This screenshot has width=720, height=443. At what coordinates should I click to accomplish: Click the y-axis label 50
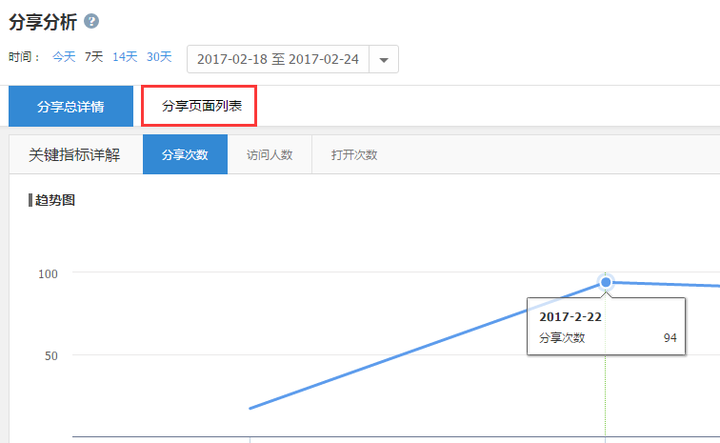click(51, 356)
